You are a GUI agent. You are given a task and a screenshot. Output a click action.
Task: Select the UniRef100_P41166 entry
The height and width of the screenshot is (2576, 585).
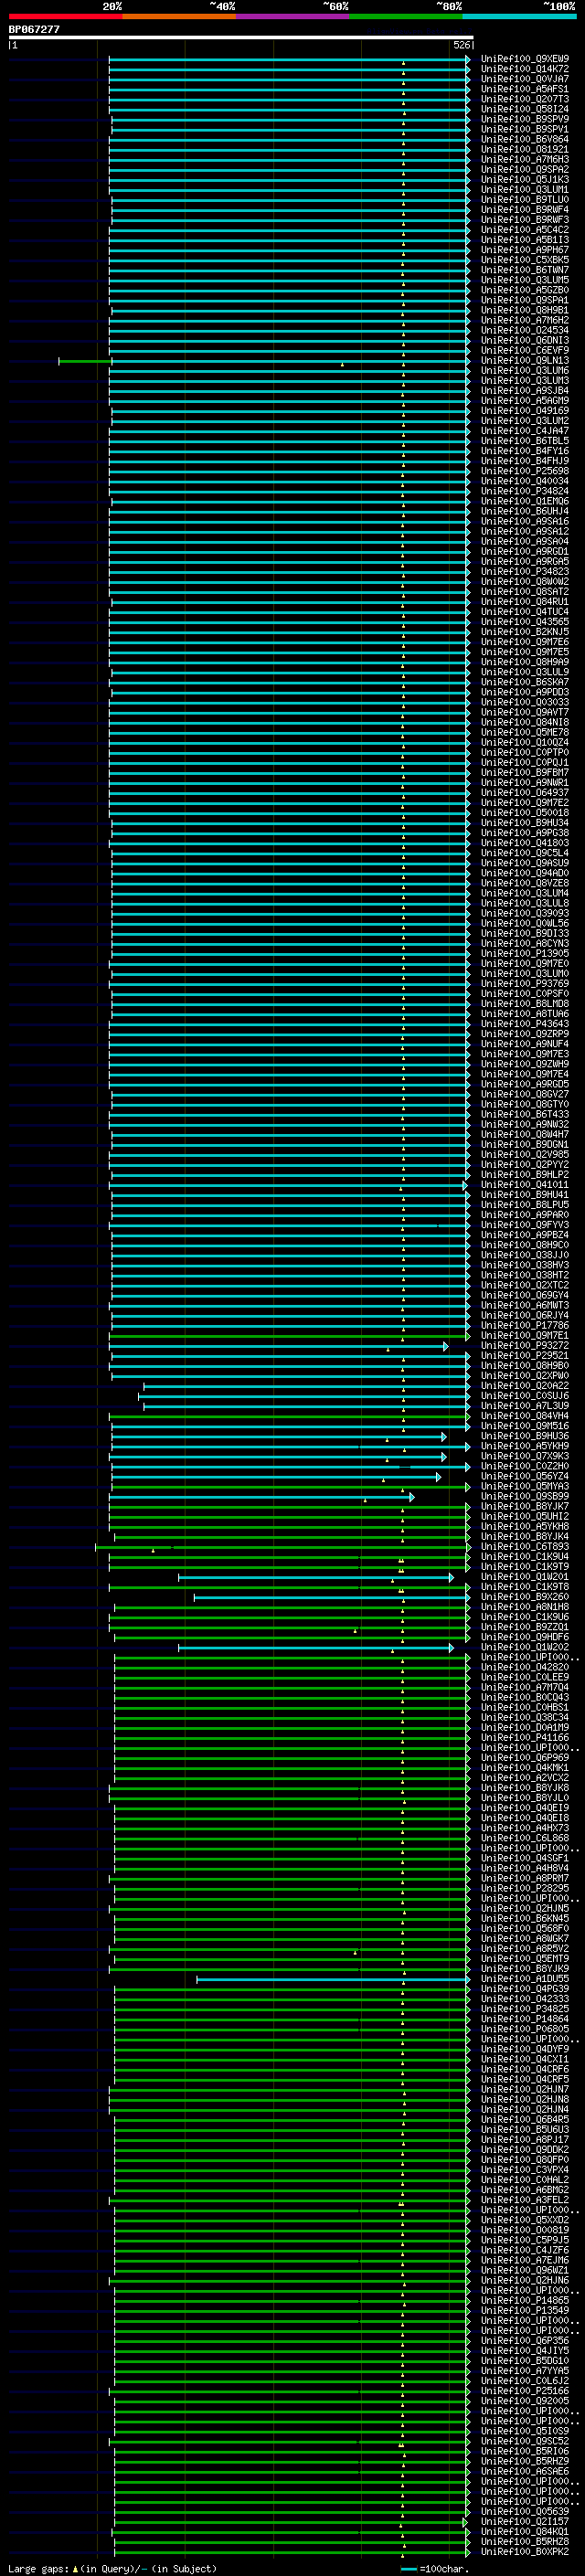pyautogui.click(x=525, y=1738)
